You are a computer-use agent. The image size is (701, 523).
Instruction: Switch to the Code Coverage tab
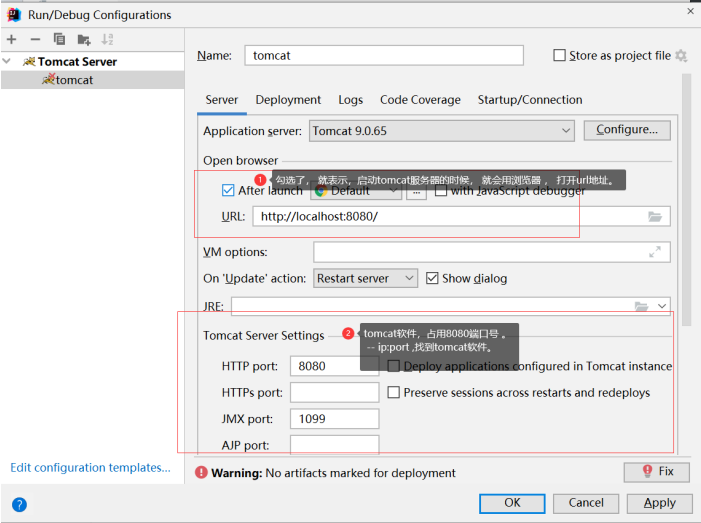(x=420, y=100)
